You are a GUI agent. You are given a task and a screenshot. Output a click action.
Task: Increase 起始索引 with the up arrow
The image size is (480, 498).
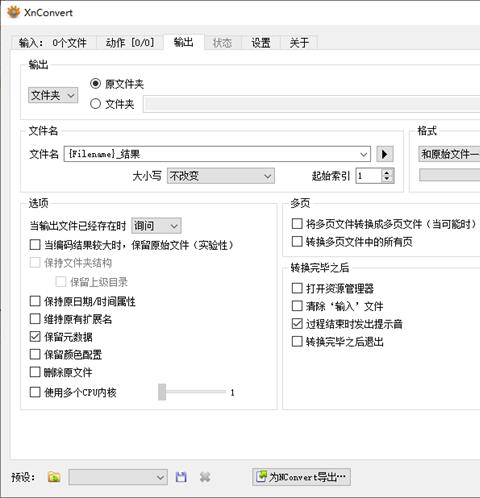tap(387, 172)
